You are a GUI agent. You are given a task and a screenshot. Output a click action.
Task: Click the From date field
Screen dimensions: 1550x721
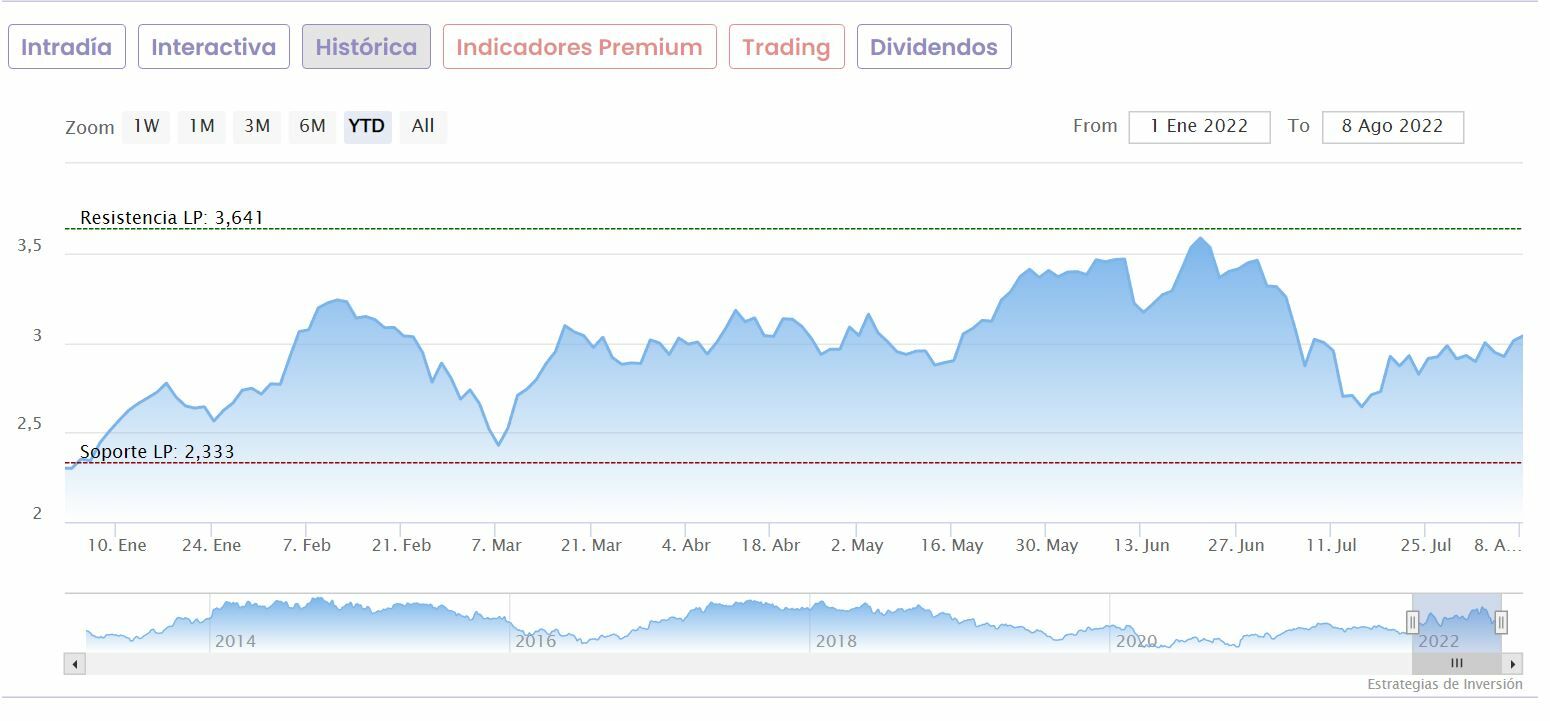click(x=1199, y=127)
